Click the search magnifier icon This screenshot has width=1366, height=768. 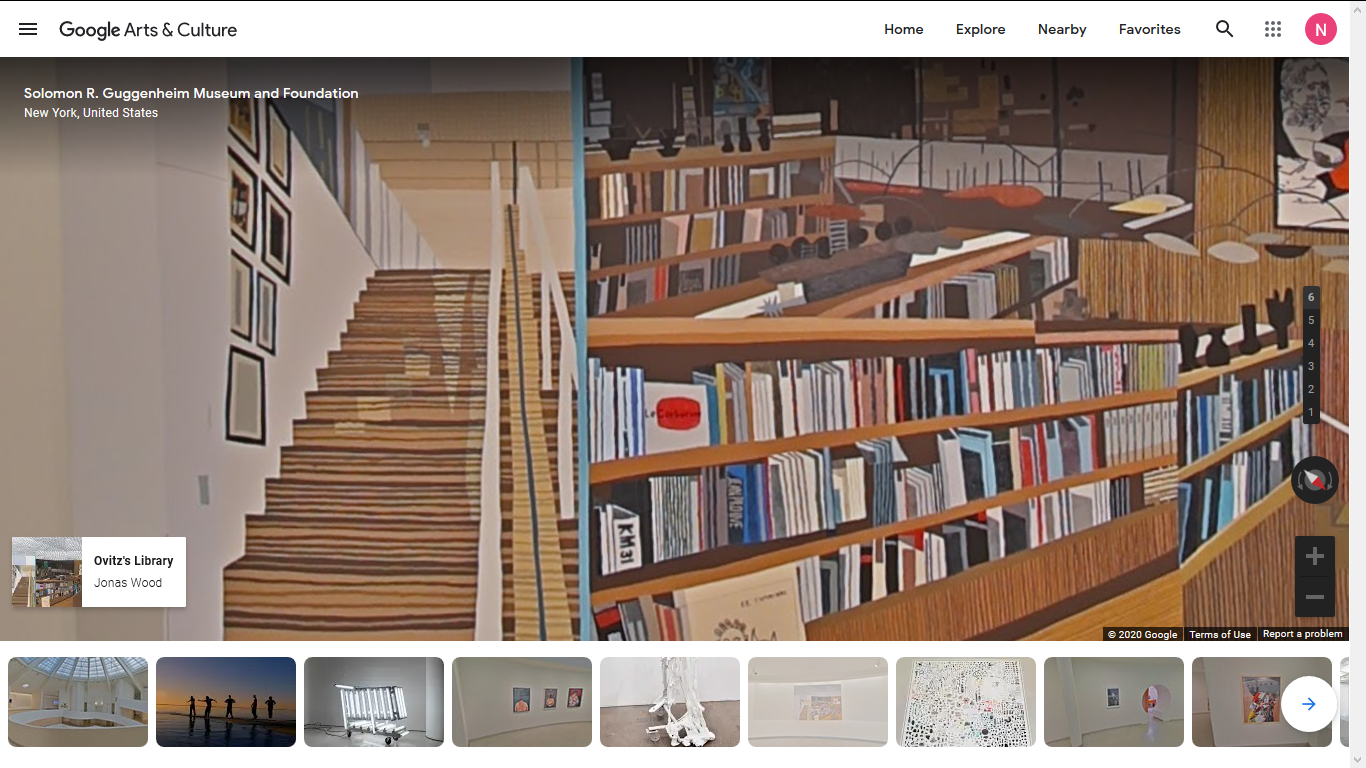click(x=1224, y=29)
